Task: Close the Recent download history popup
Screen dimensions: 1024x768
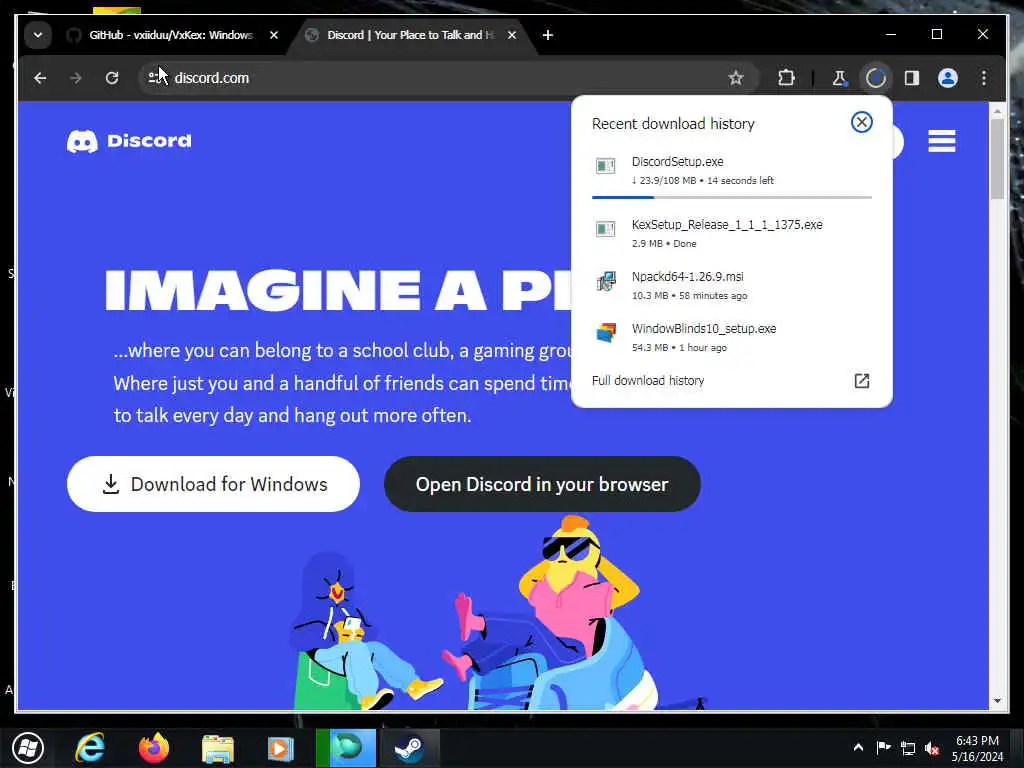Action: tap(861, 122)
